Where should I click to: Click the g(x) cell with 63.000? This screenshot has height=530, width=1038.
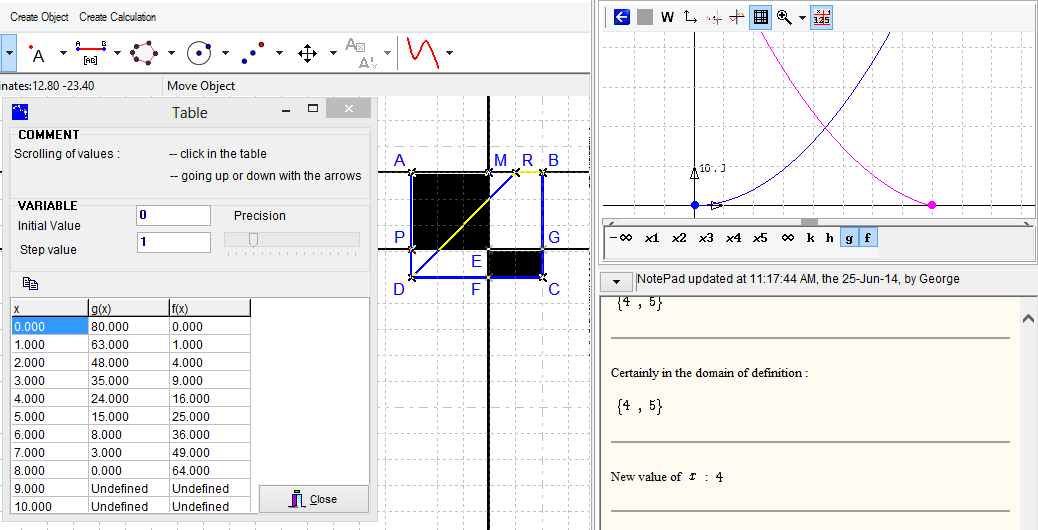[128, 344]
